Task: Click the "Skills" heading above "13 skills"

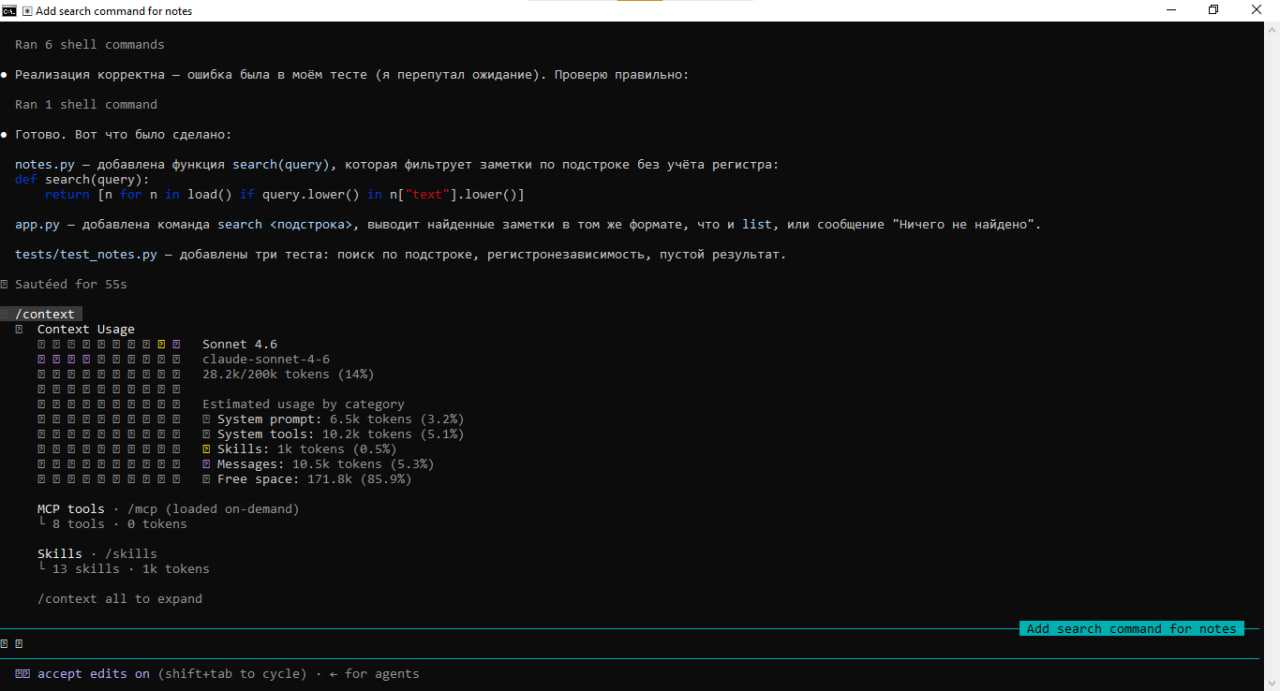Action: tap(60, 553)
